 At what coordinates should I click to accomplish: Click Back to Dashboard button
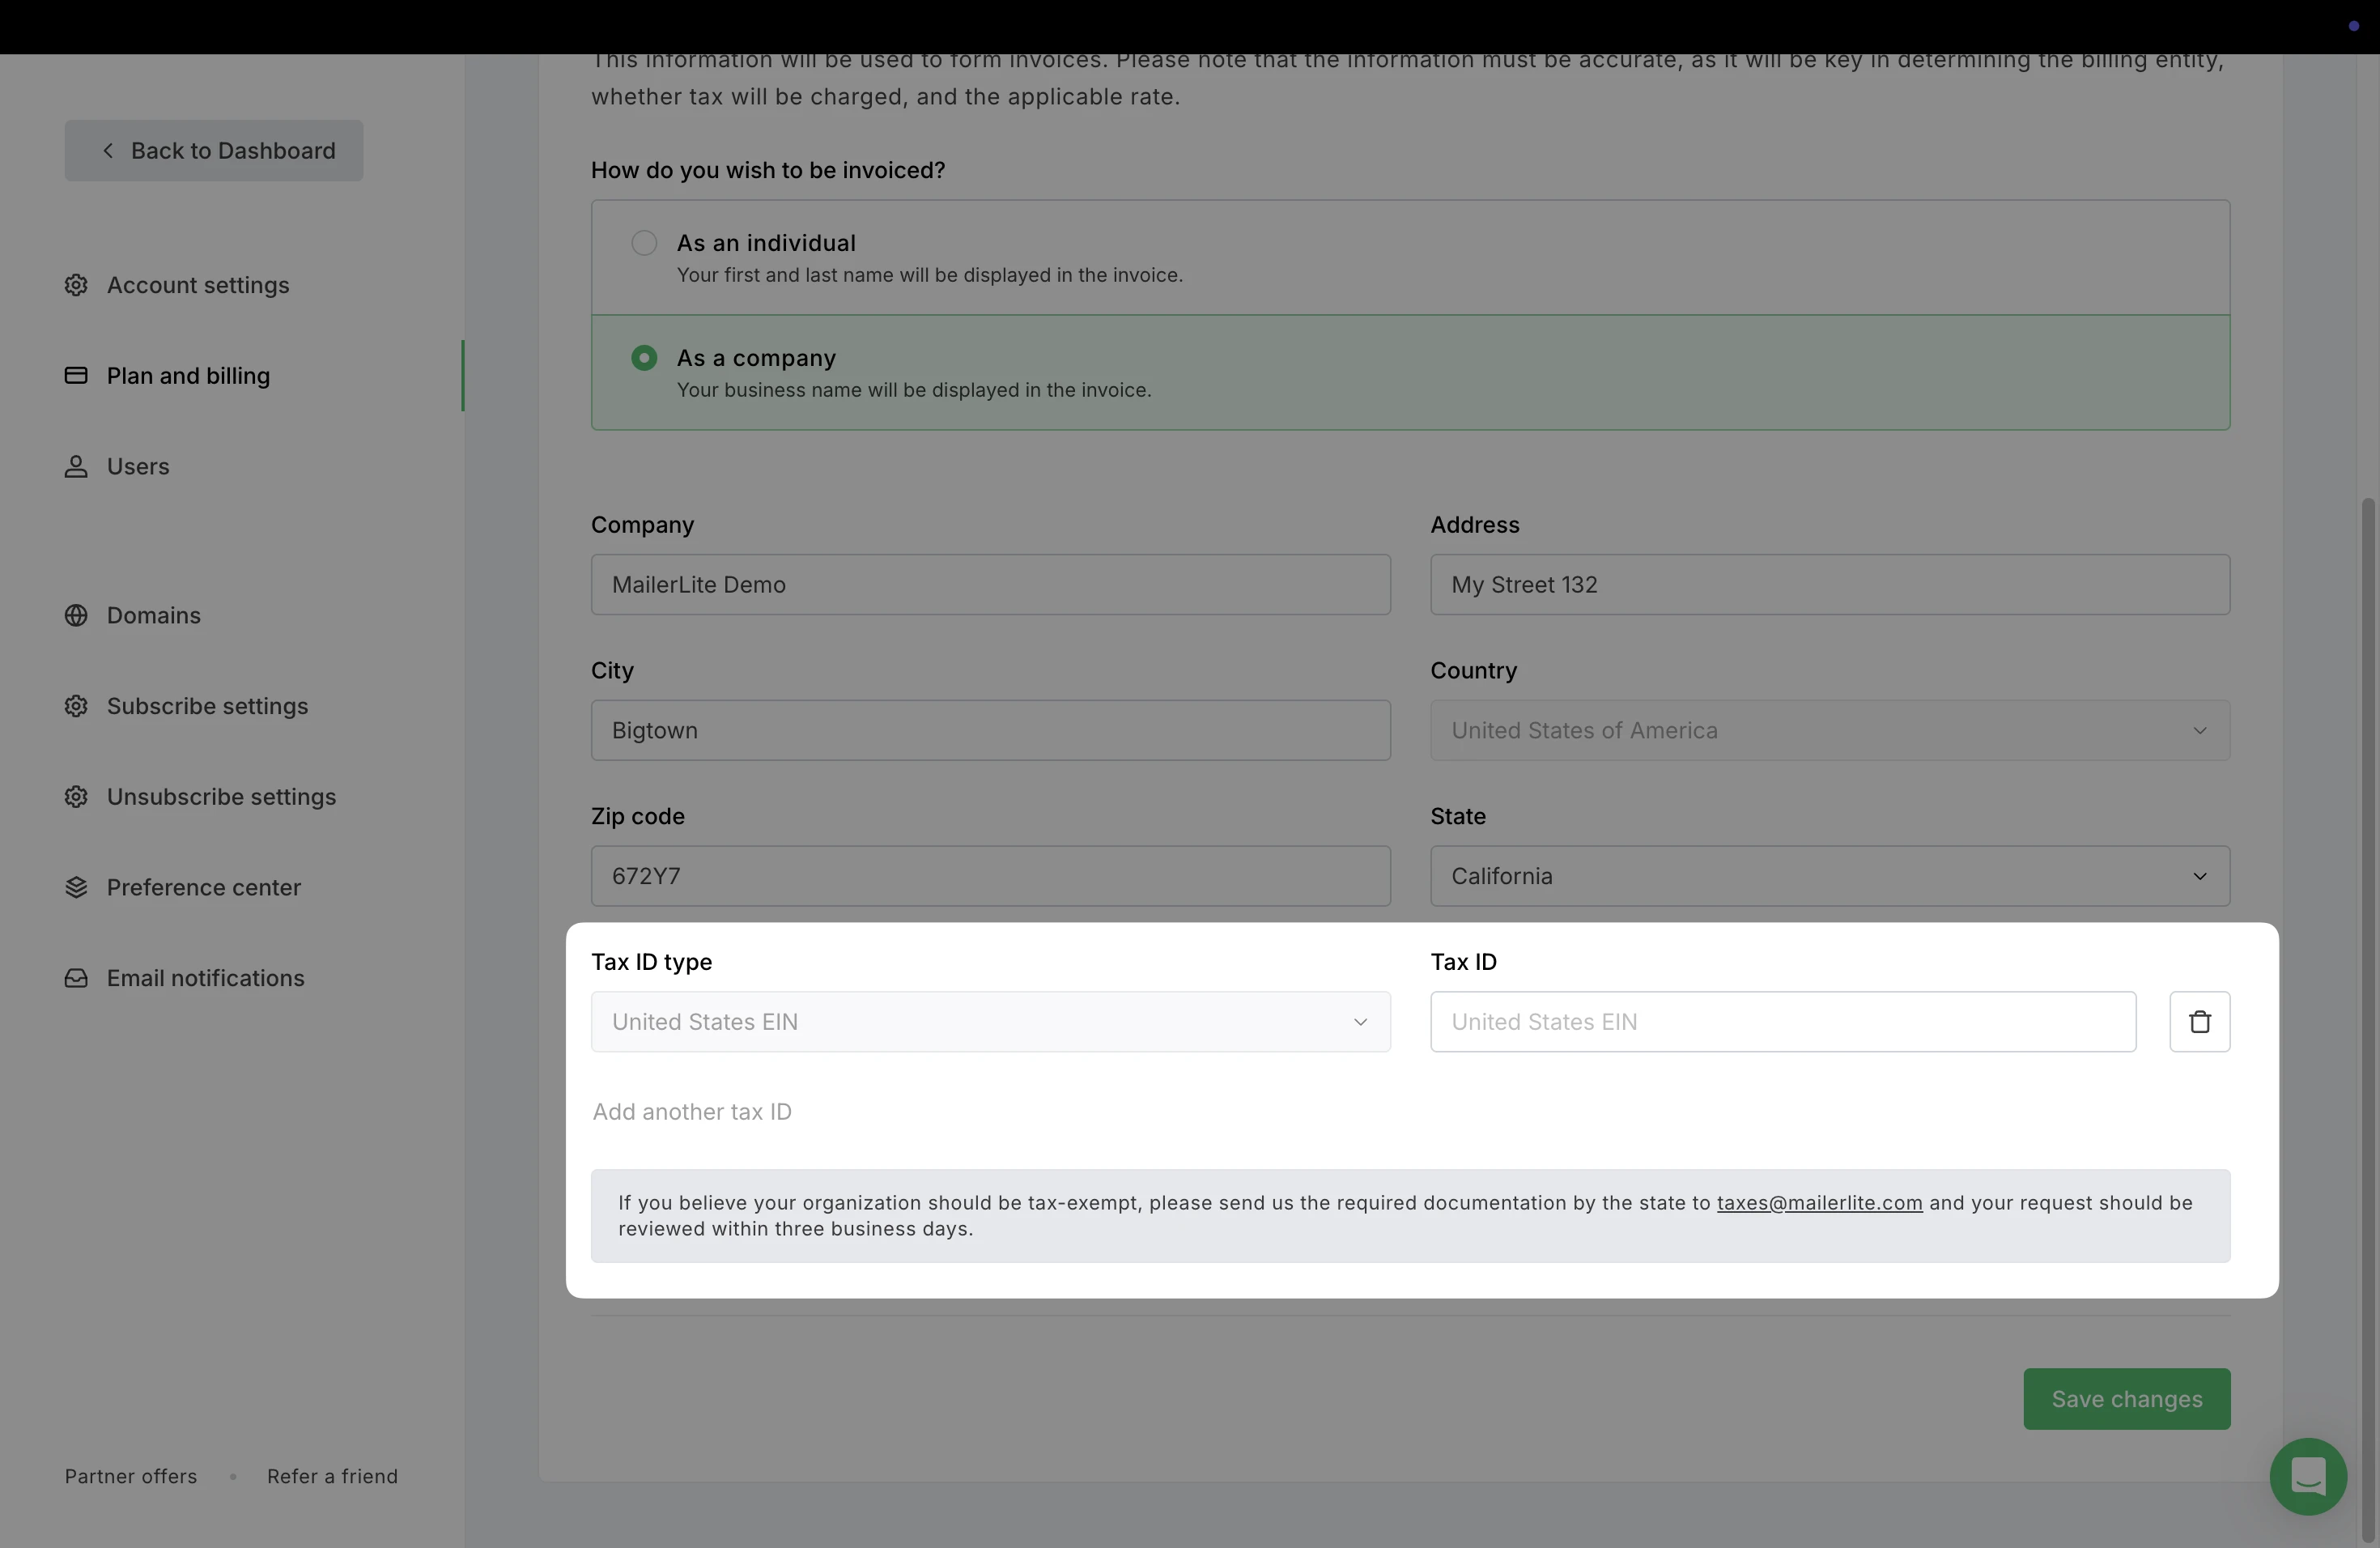click(214, 151)
